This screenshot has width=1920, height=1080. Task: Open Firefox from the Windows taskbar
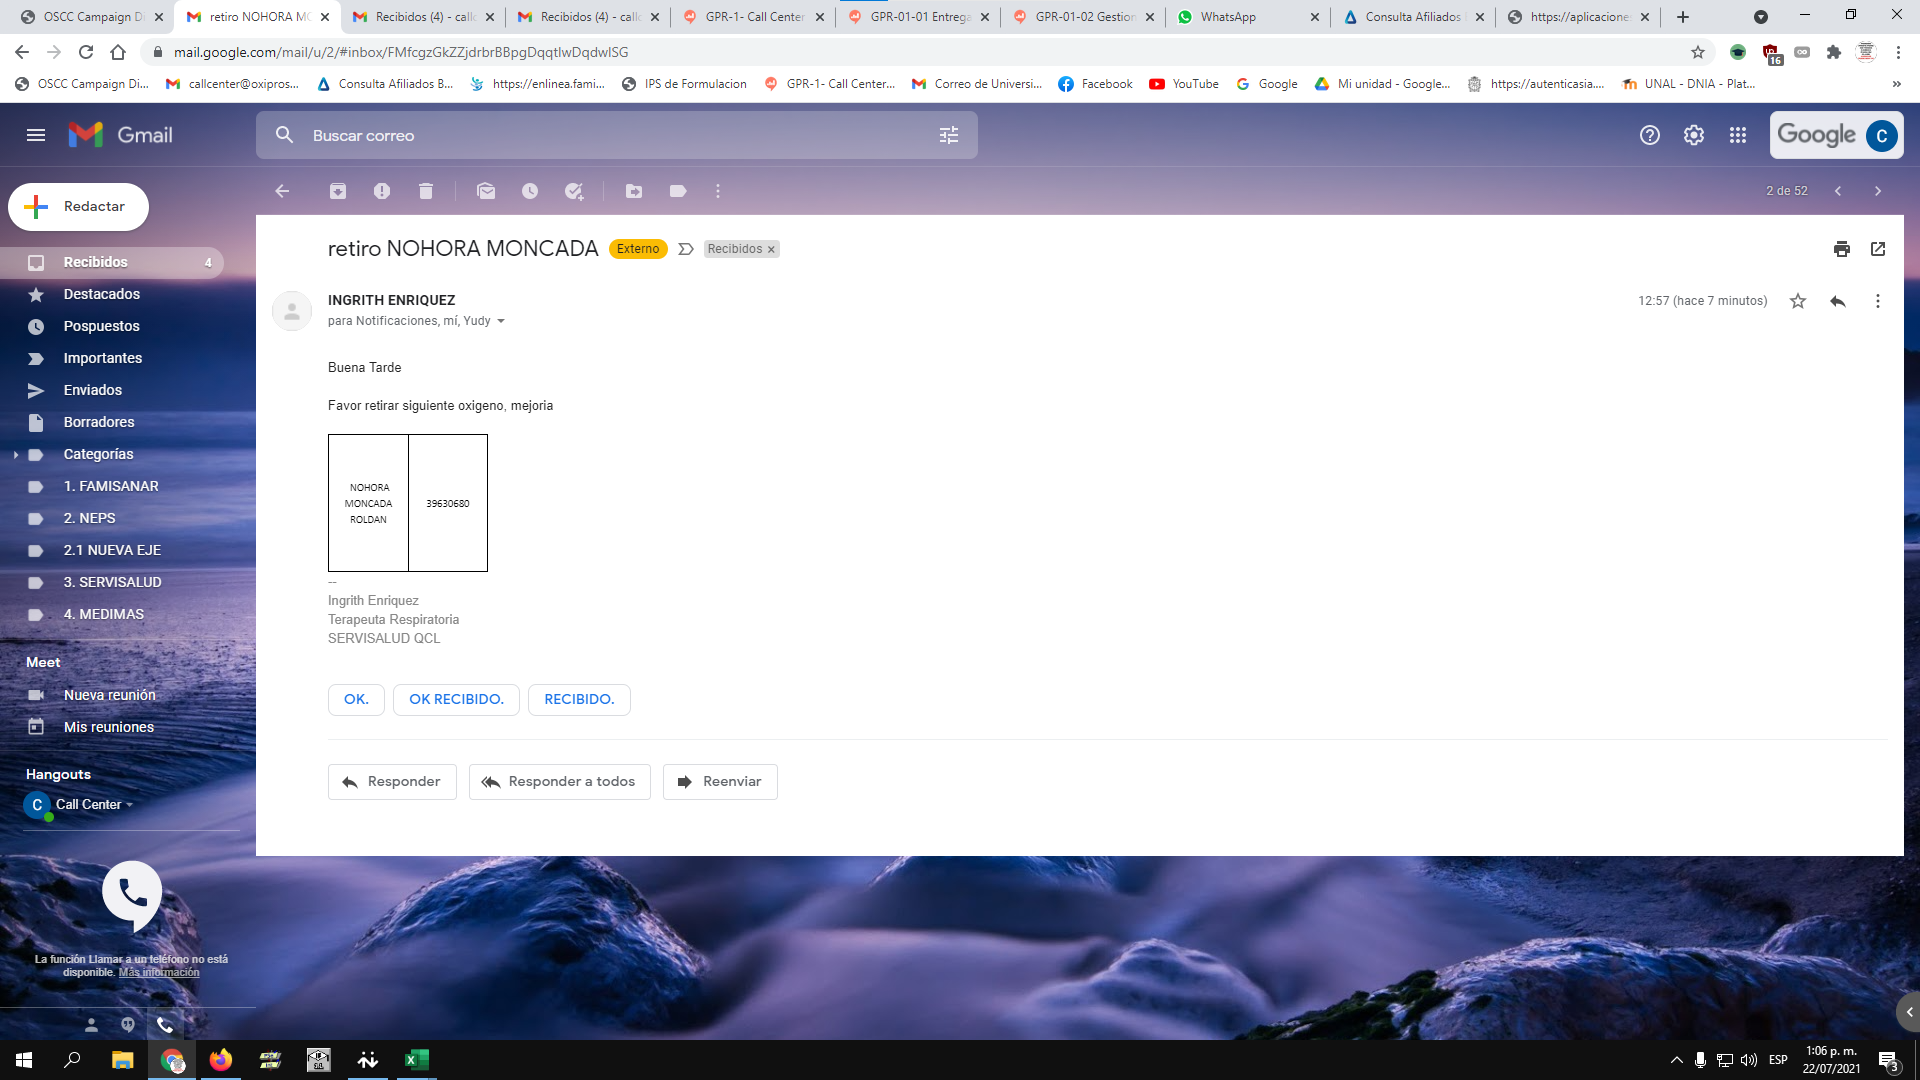tap(221, 1060)
